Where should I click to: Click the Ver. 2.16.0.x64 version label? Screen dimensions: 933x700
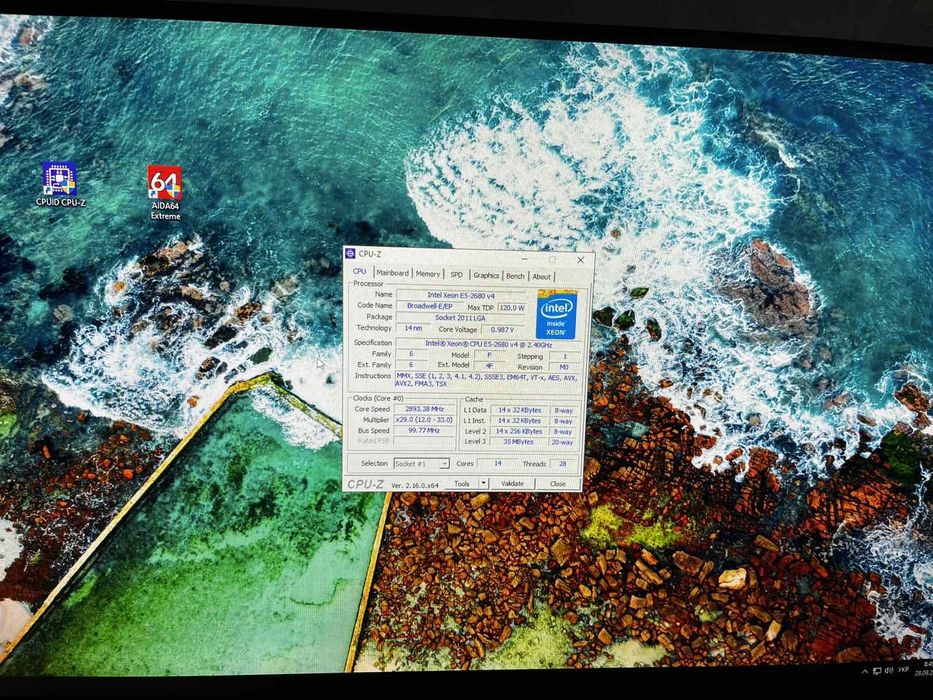415,485
